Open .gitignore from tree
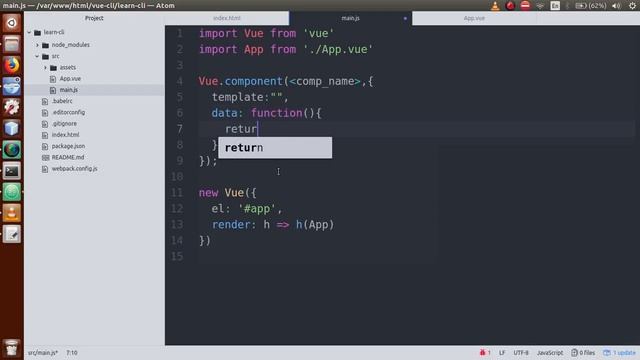The width and height of the screenshot is (640, 360). (64, 124)
